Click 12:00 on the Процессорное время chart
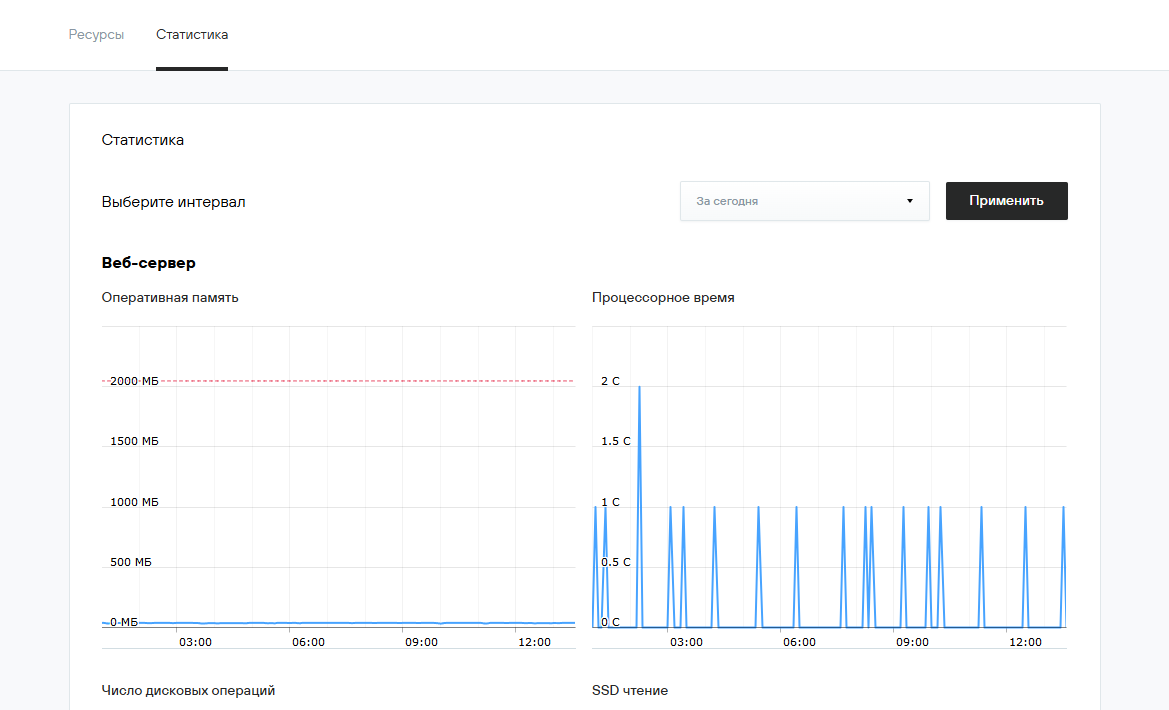This screenshot has height=710, width=1169. (x=1025, y=642)
